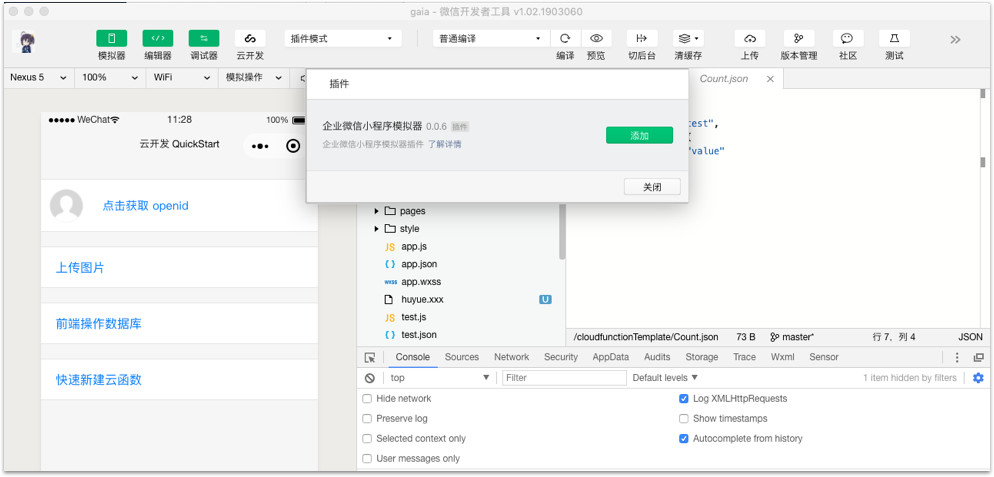Open the console context 'top' dropdown
Image resolution: width=994 pixels, height=477 pixels.
[439, 378]
